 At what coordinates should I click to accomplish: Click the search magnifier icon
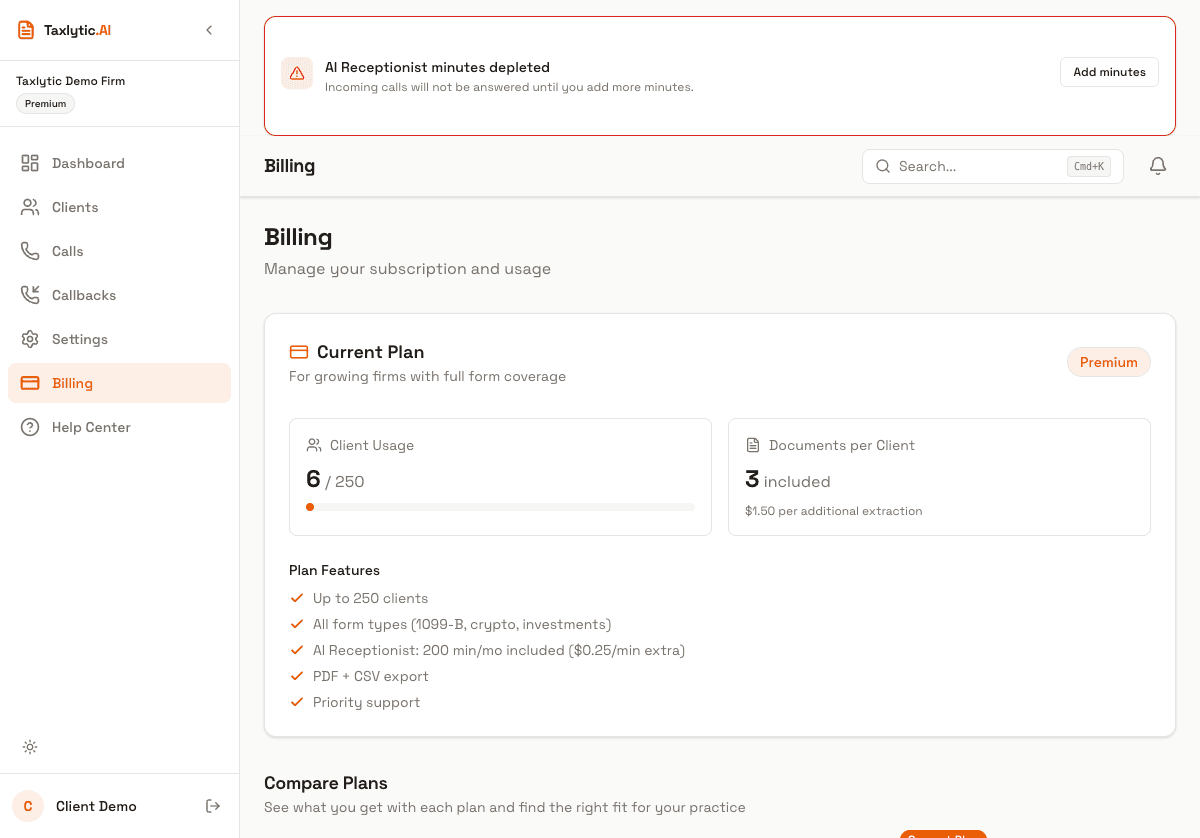point(883,166)
